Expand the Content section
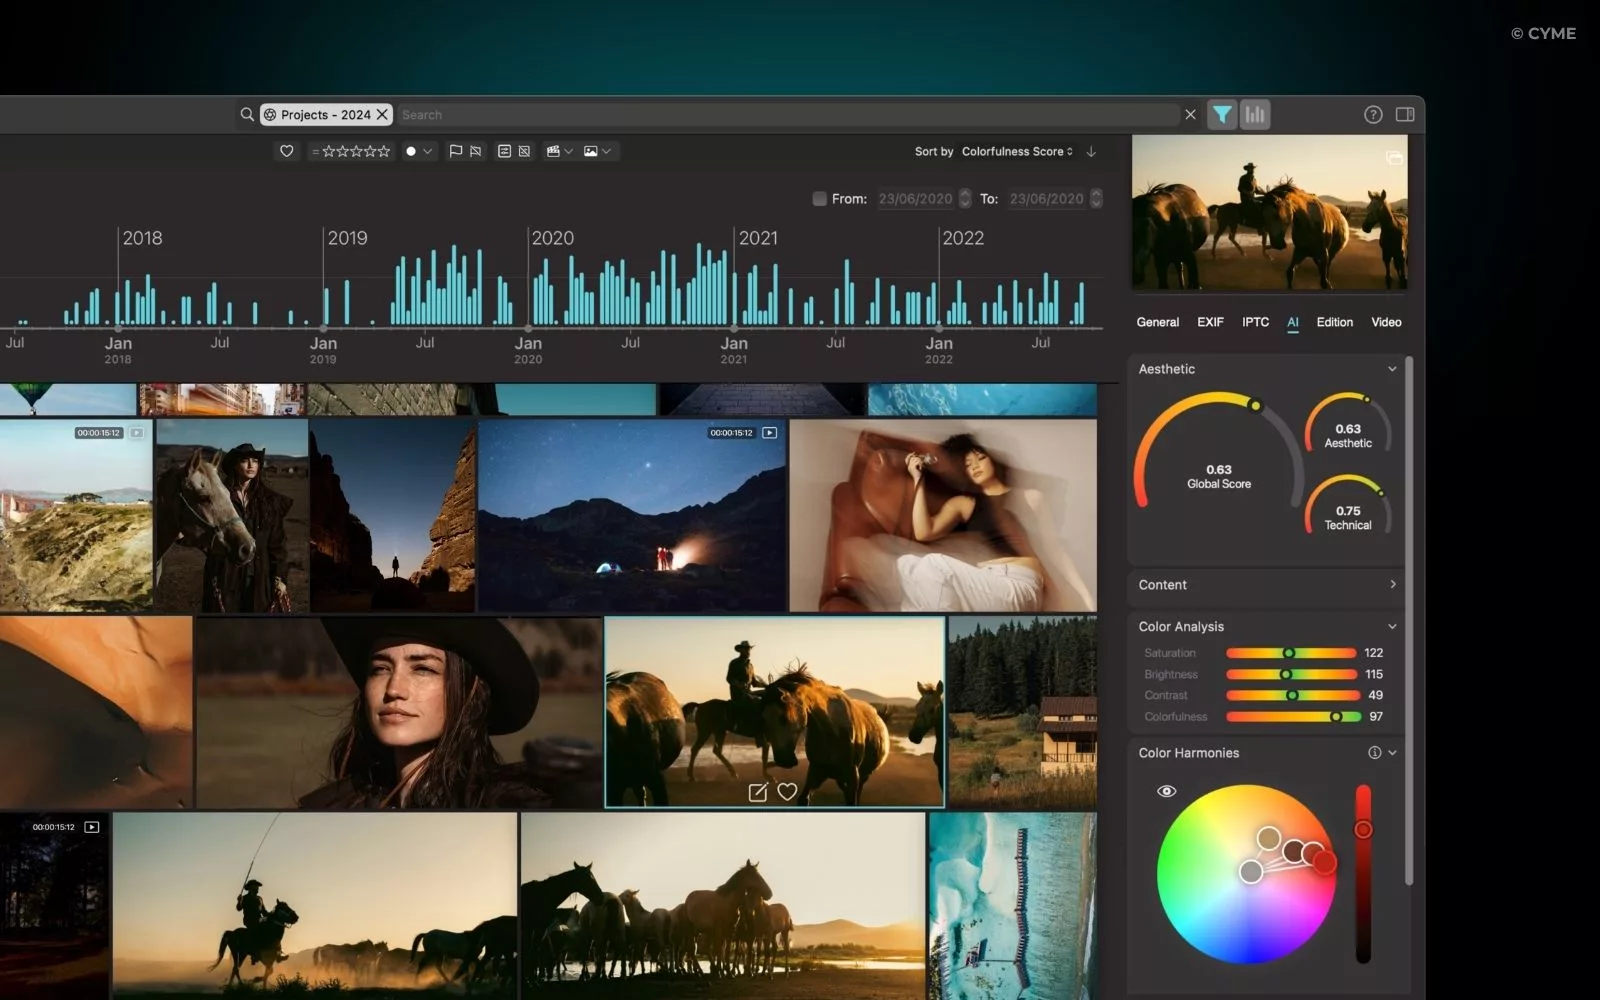Screen dimensions: 1600x1000 (x=1393, y=585)
